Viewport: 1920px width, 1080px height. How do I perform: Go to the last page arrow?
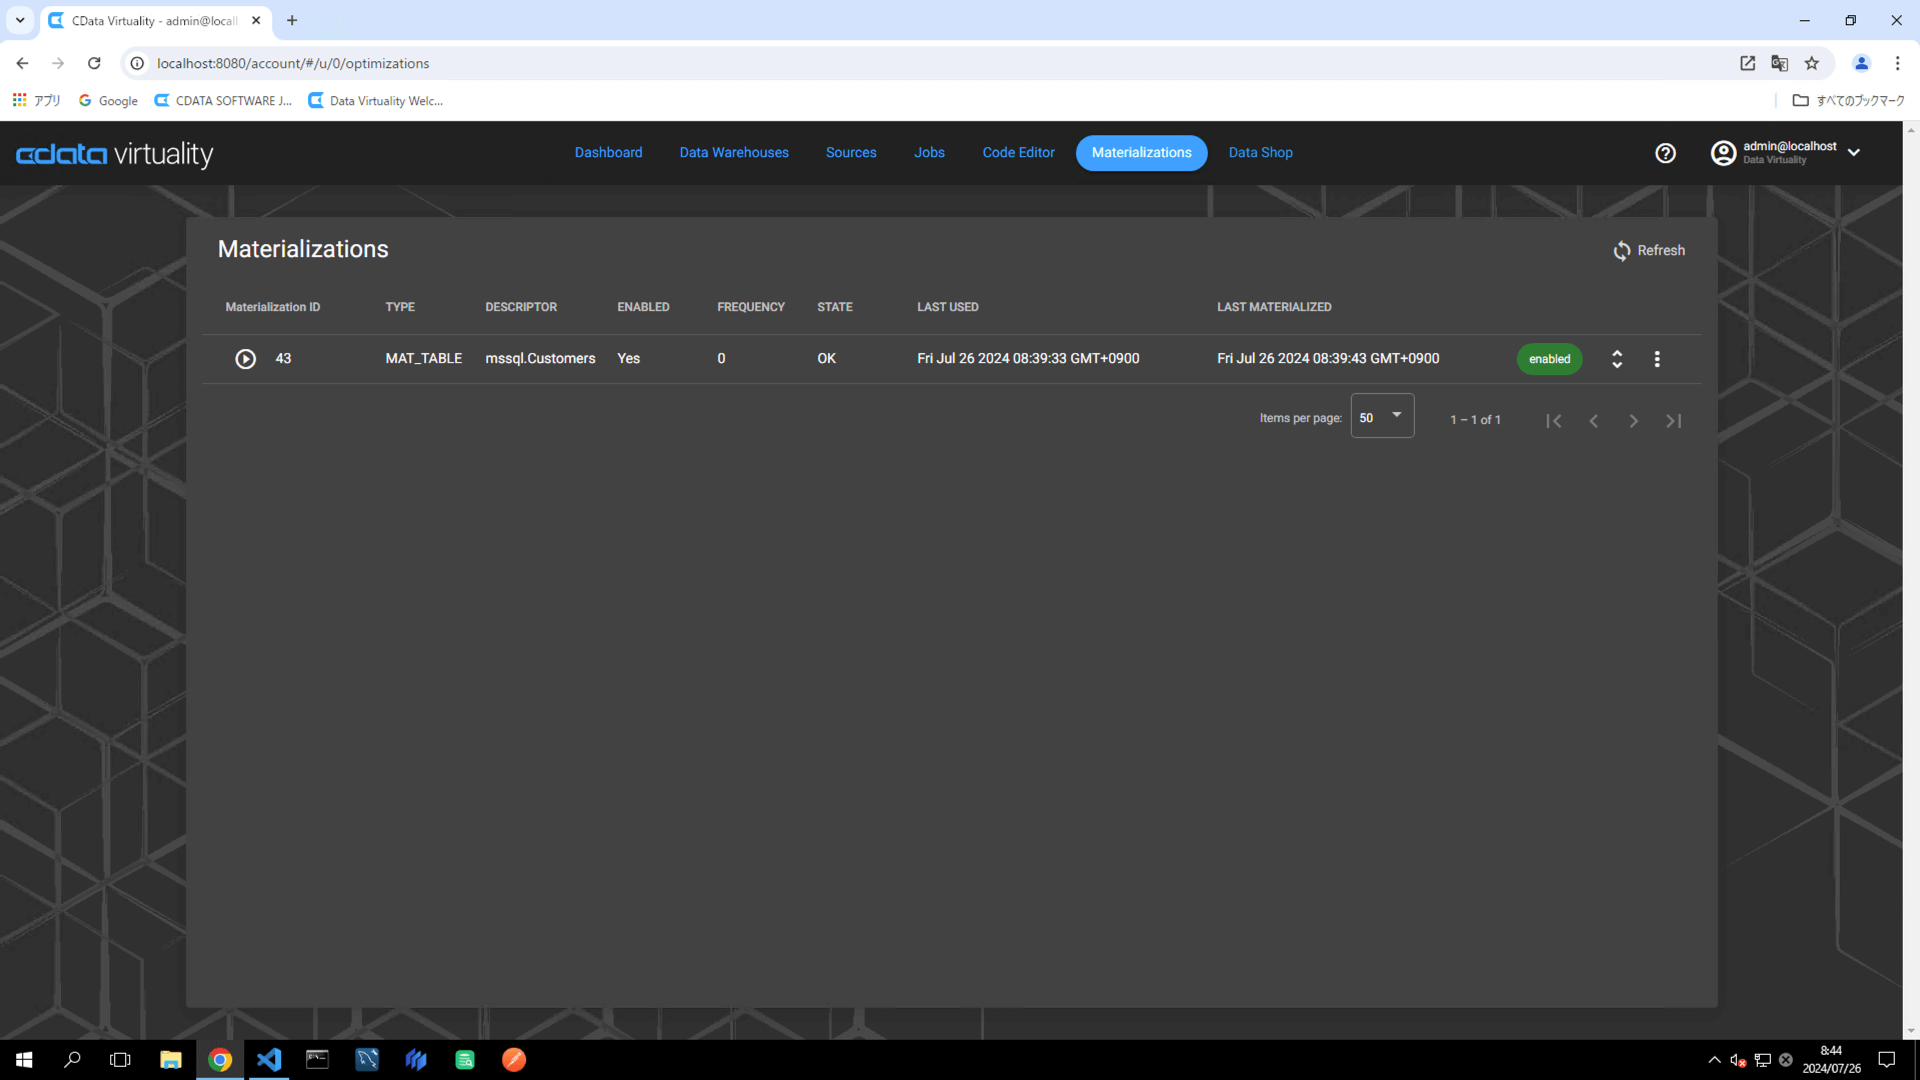[x=1673, y=421]
